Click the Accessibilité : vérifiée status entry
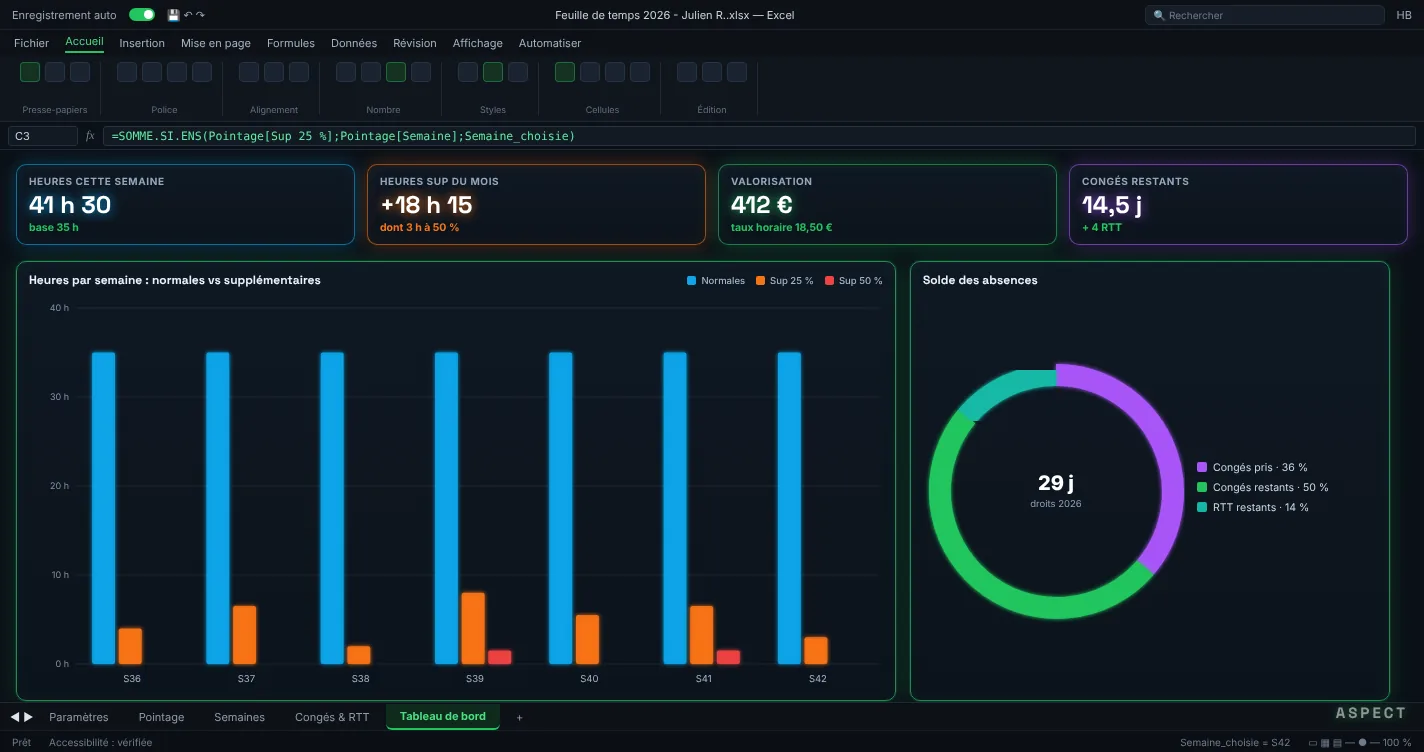Viewport: 1424px width, 752px height. click(x=101, y=743)
